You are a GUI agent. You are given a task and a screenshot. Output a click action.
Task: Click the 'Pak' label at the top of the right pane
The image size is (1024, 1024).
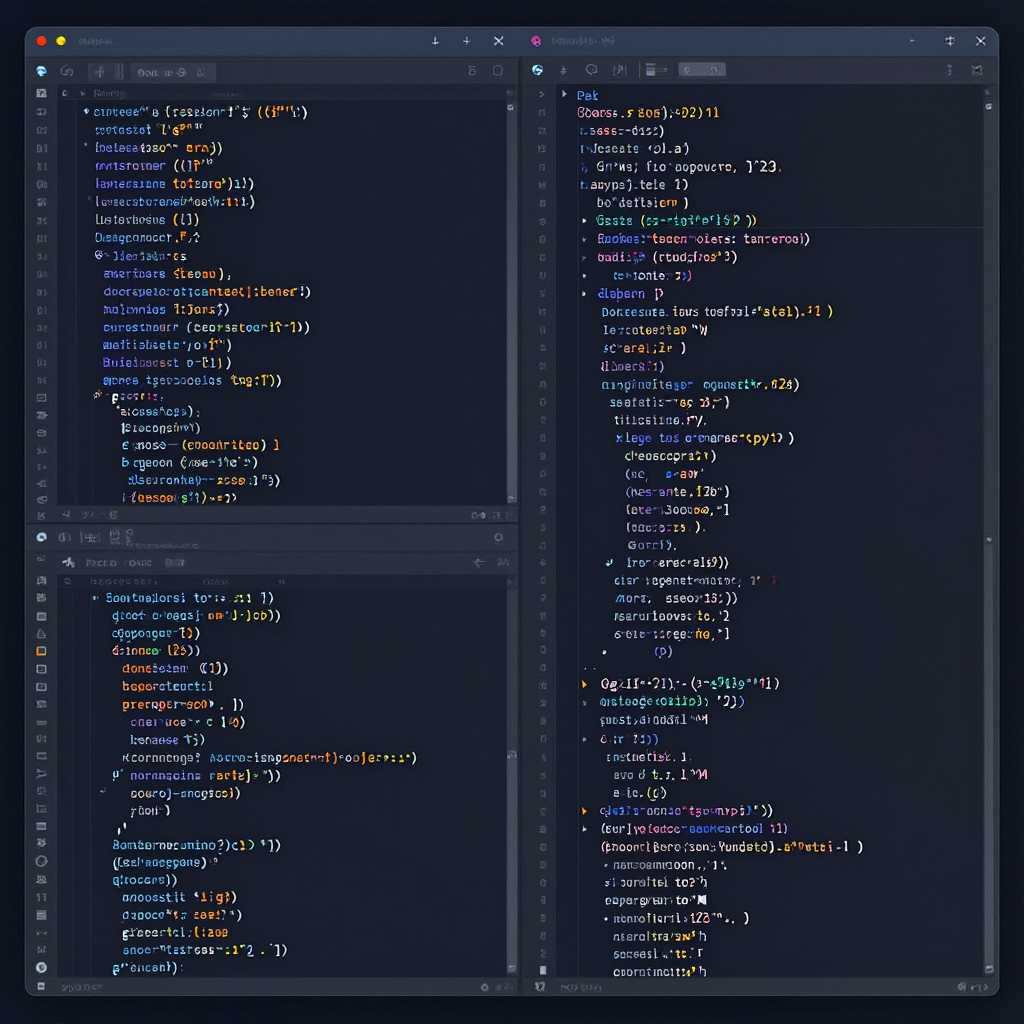(587, 95)
